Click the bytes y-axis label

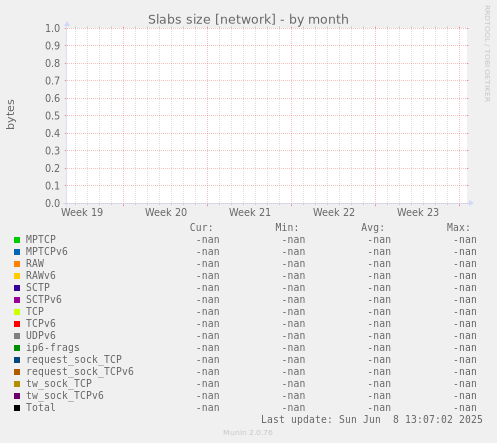tap(10, 114)
